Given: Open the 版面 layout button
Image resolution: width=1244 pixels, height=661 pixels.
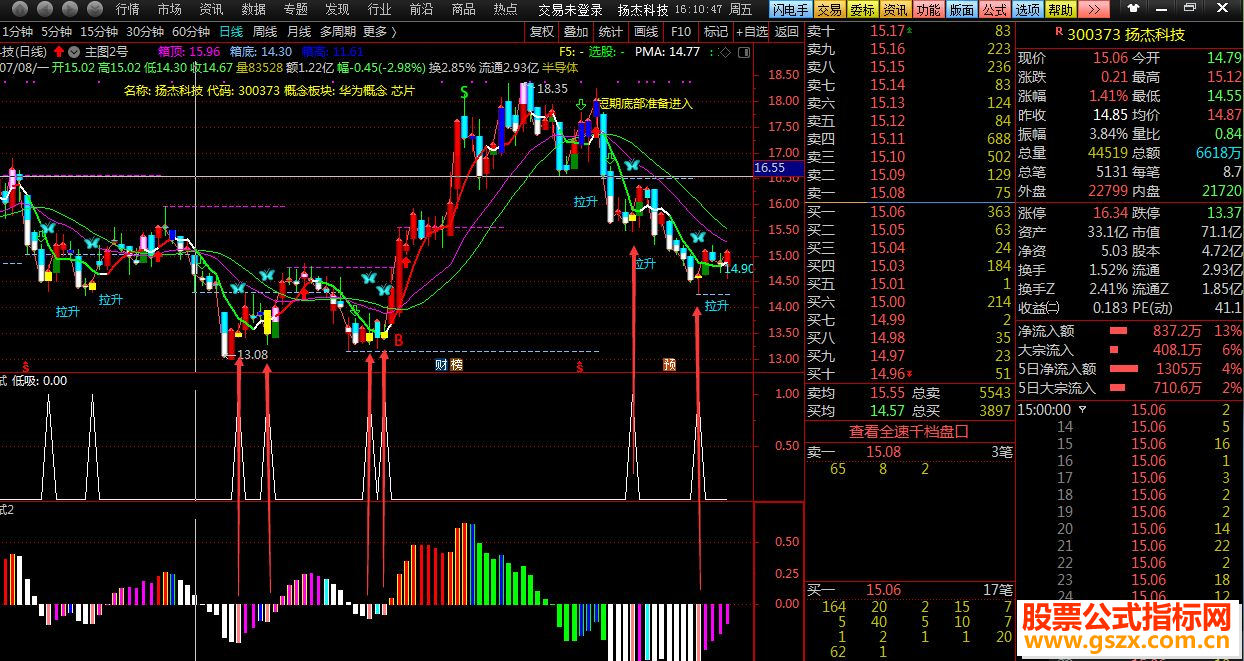Looking at the screenshot, I should [x=961, y=9].
